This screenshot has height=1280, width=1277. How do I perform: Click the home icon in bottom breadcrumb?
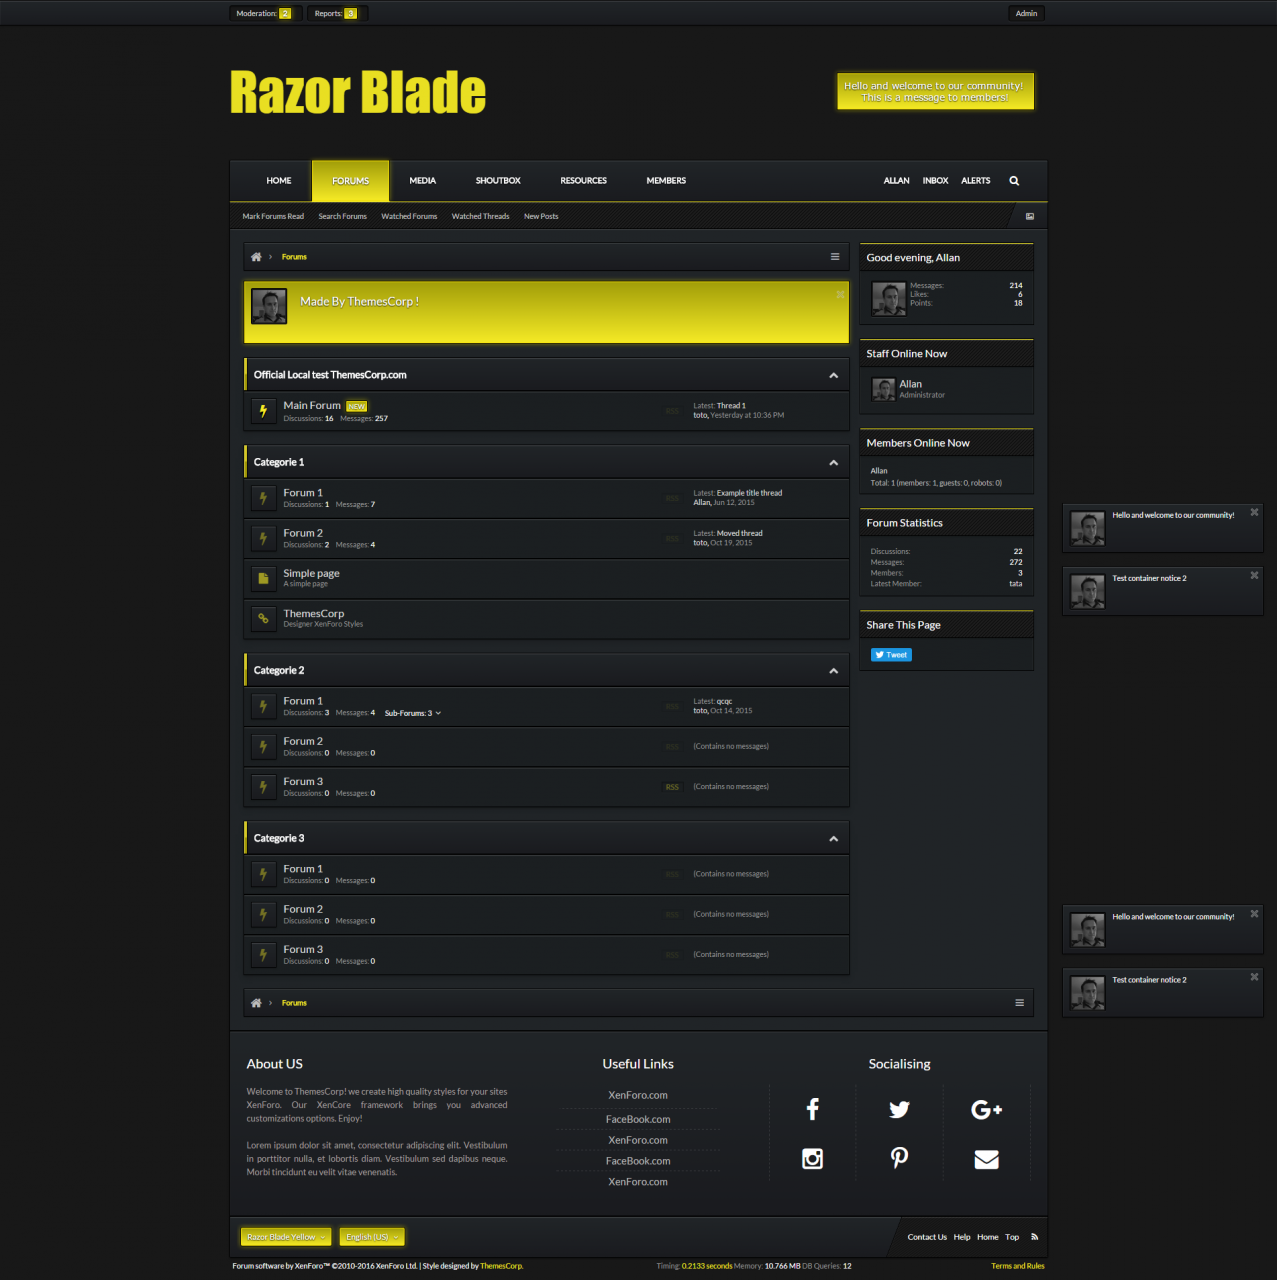click(x=256, y=1003)
